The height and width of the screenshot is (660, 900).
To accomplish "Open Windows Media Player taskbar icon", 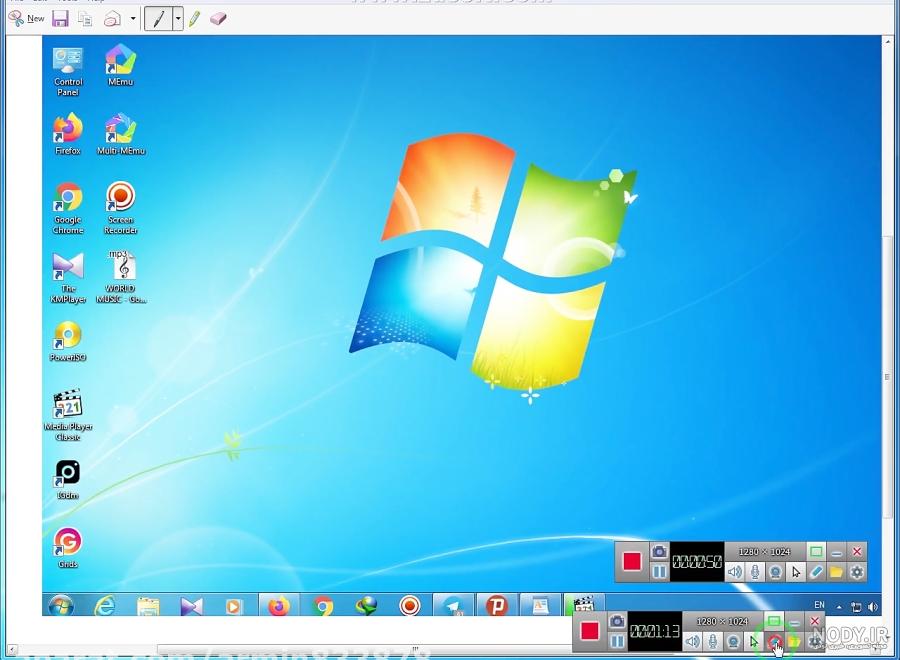I will [234, 606].
